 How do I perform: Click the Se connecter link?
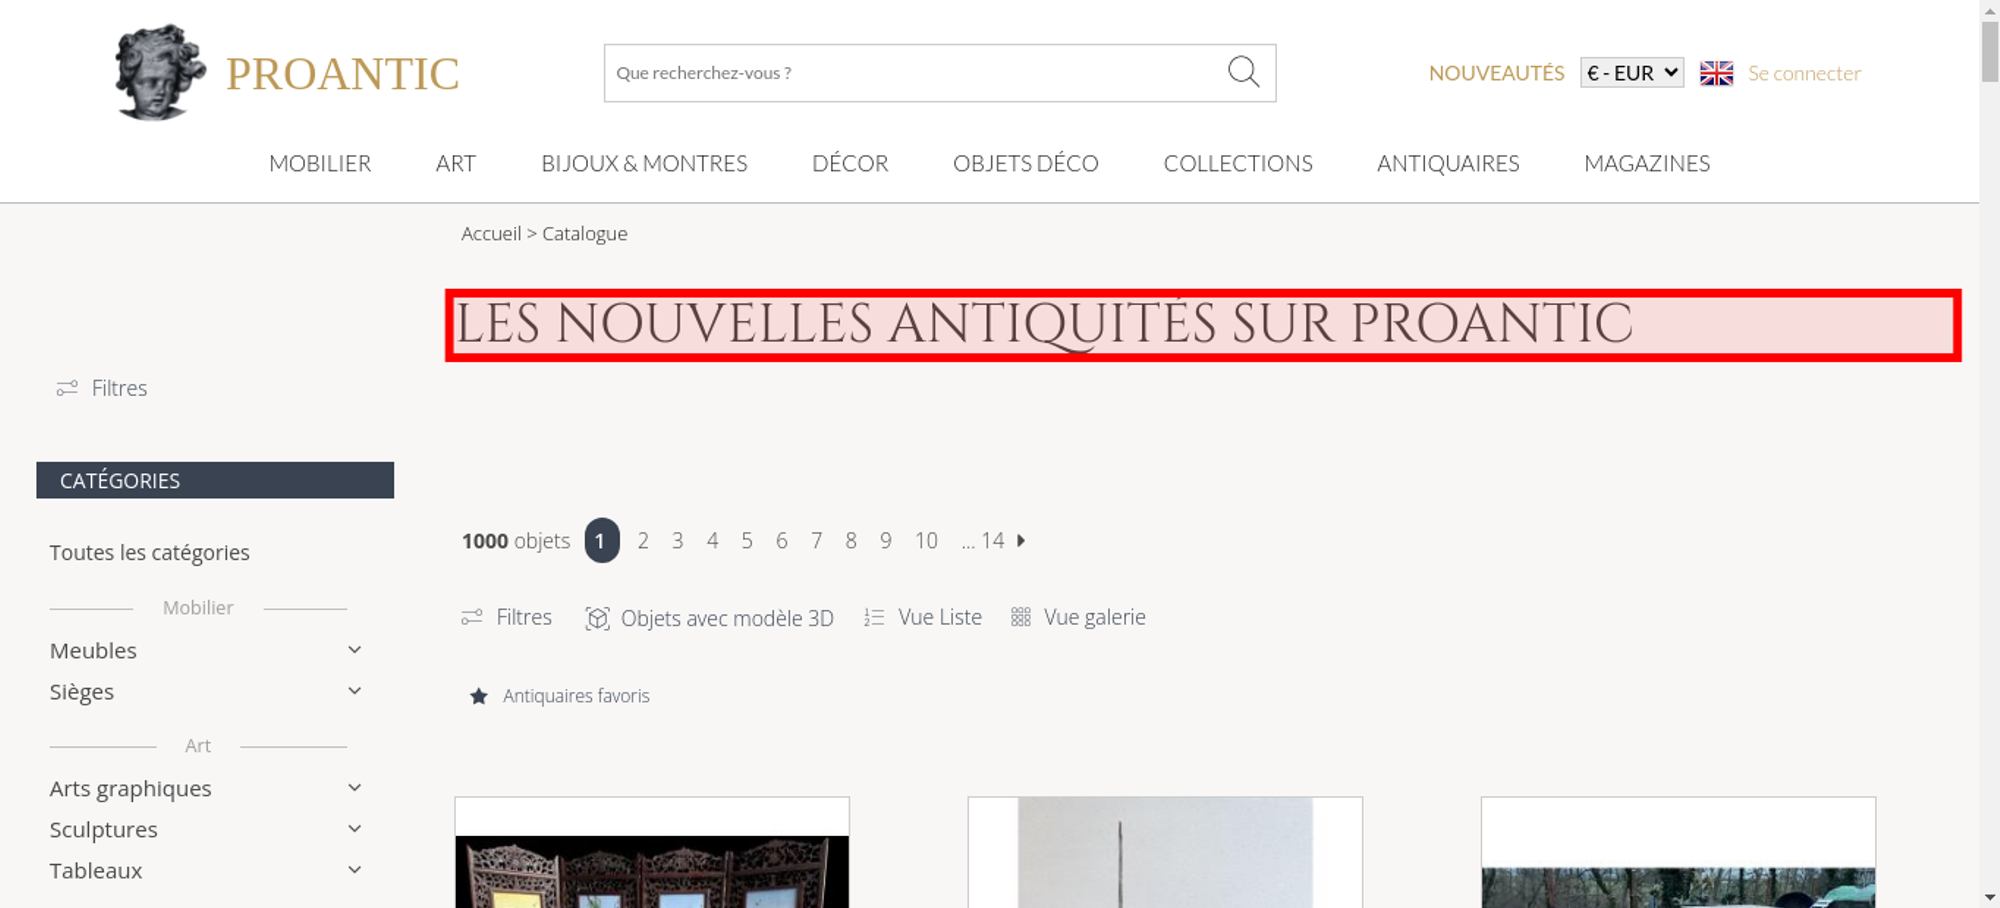tap(1804, 73)
